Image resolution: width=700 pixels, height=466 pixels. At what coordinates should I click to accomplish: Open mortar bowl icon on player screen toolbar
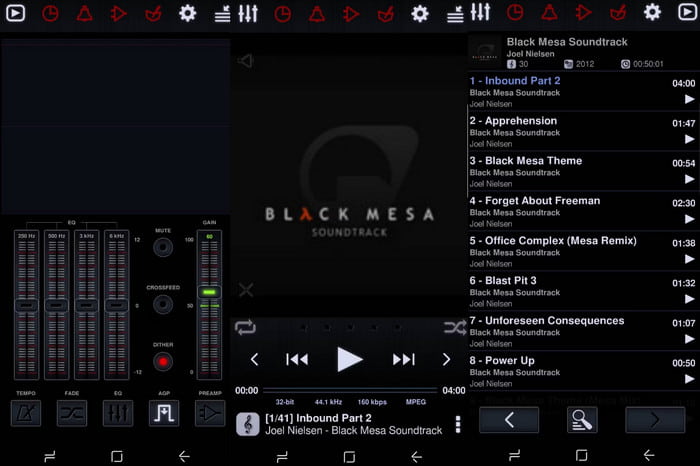tap(385, 14)
